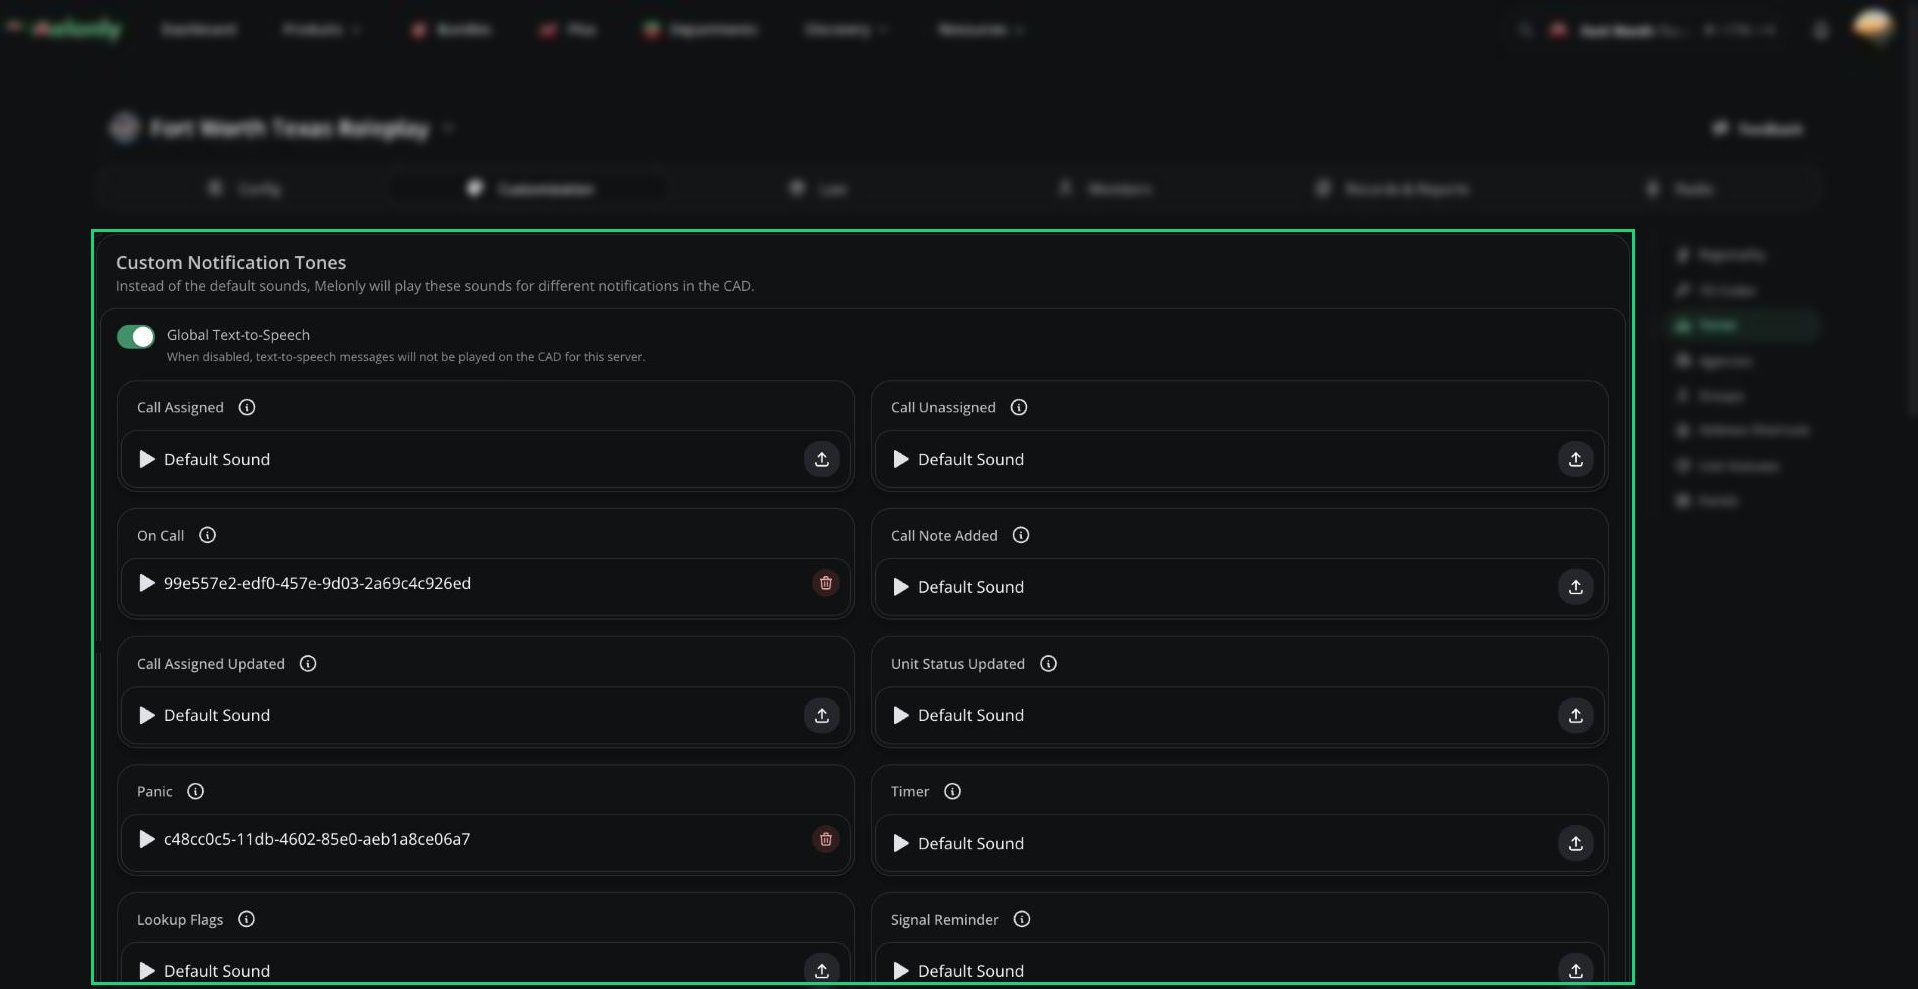1918x989 pixels.
Task: Open the Customization tab
Action: [530, 188]
